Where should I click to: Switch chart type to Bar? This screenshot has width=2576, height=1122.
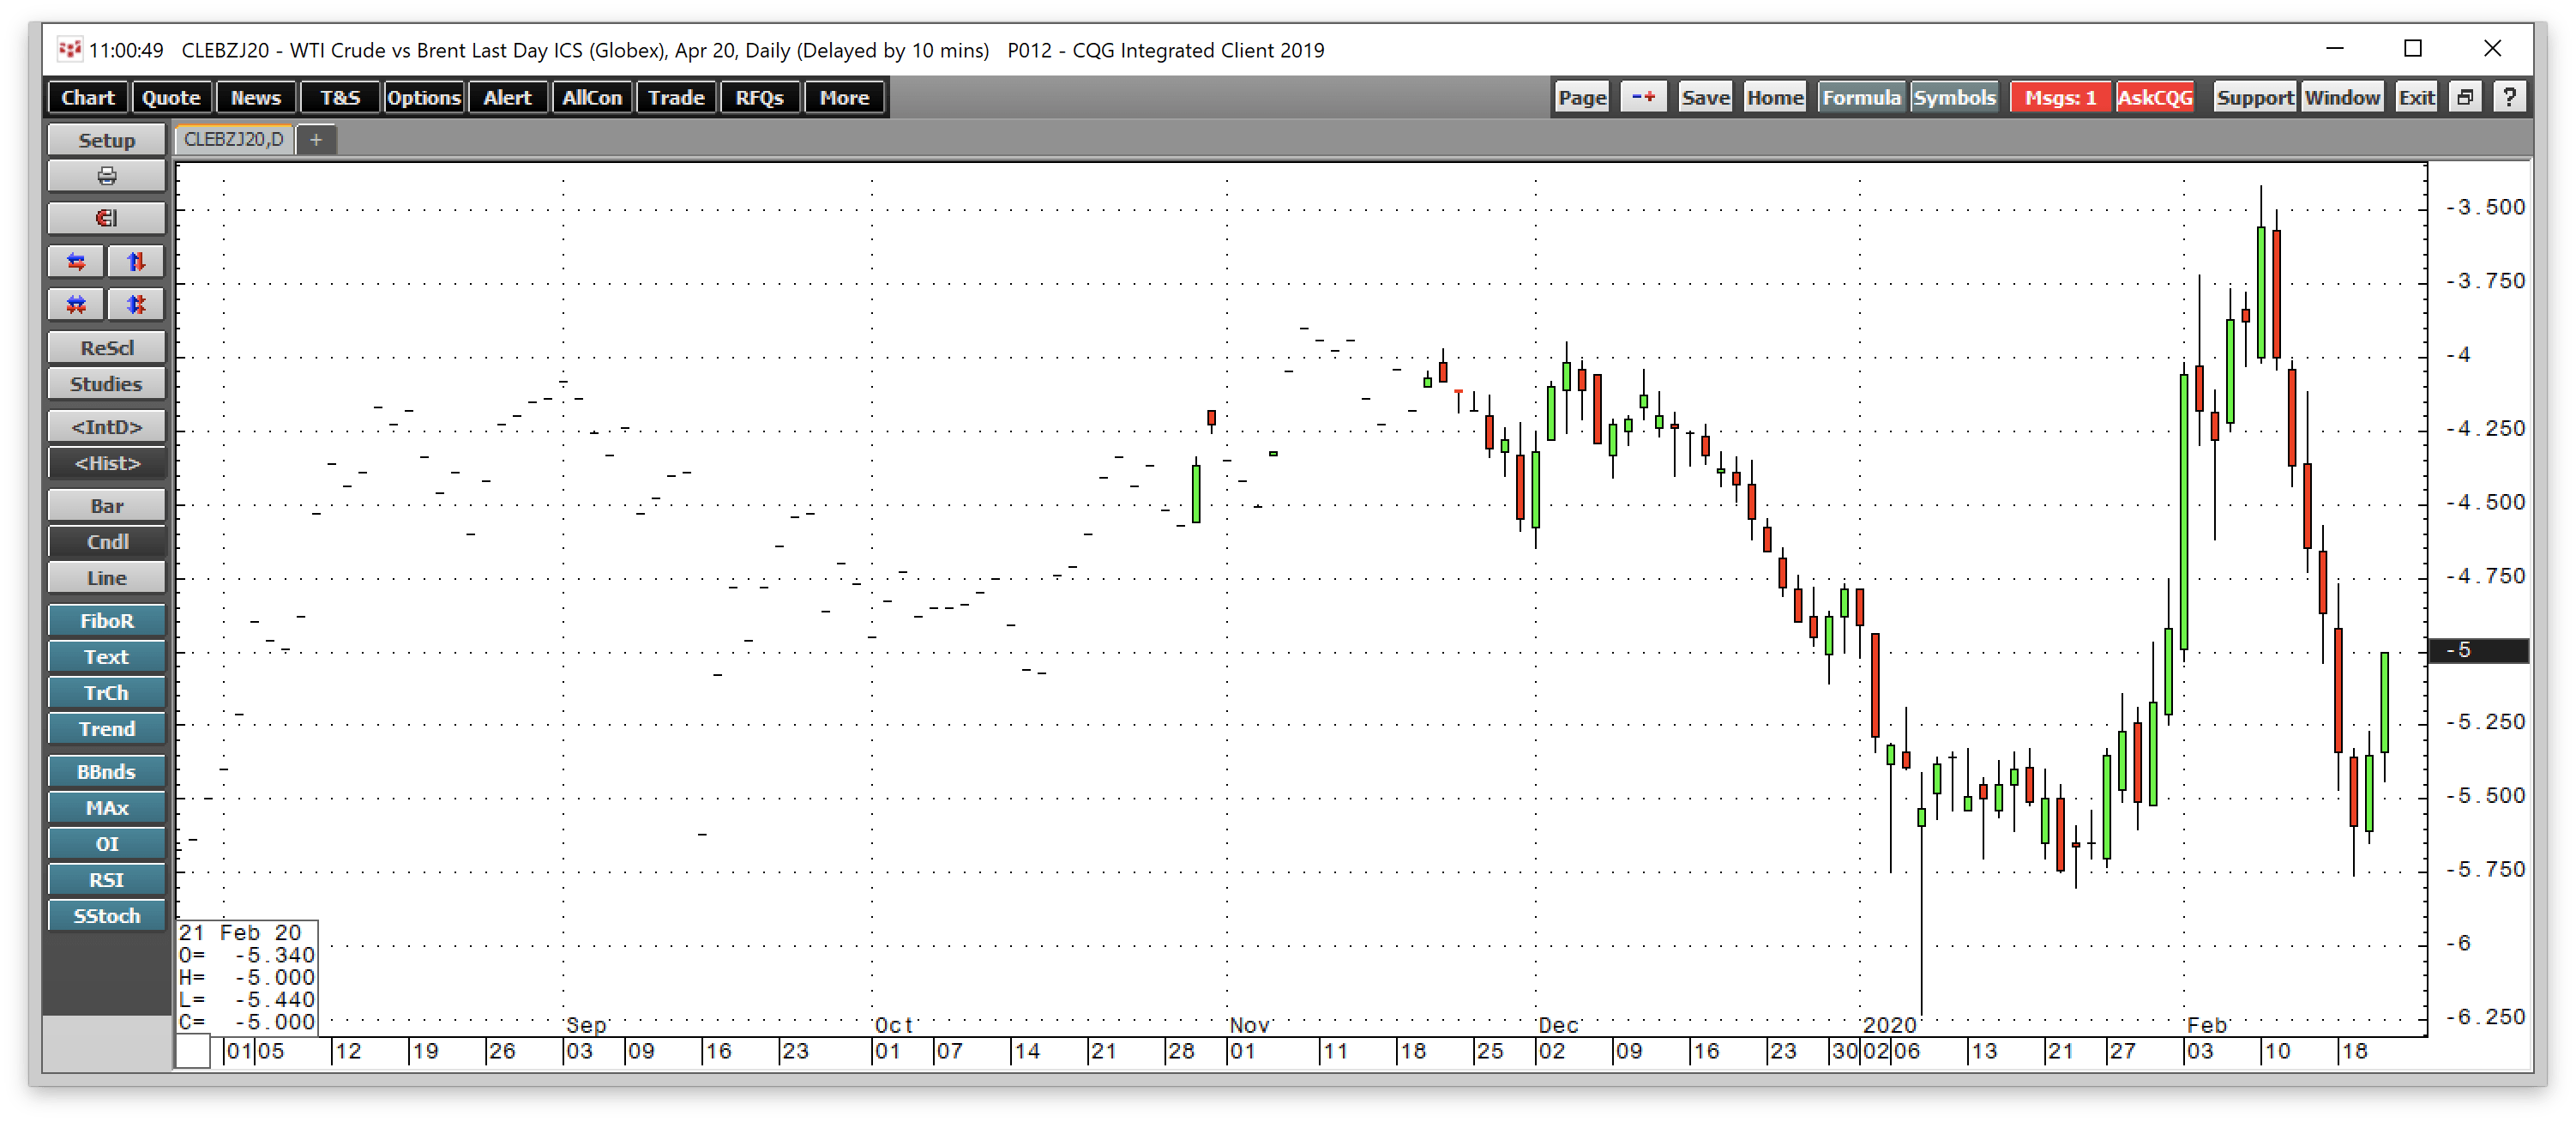[106, 506]
